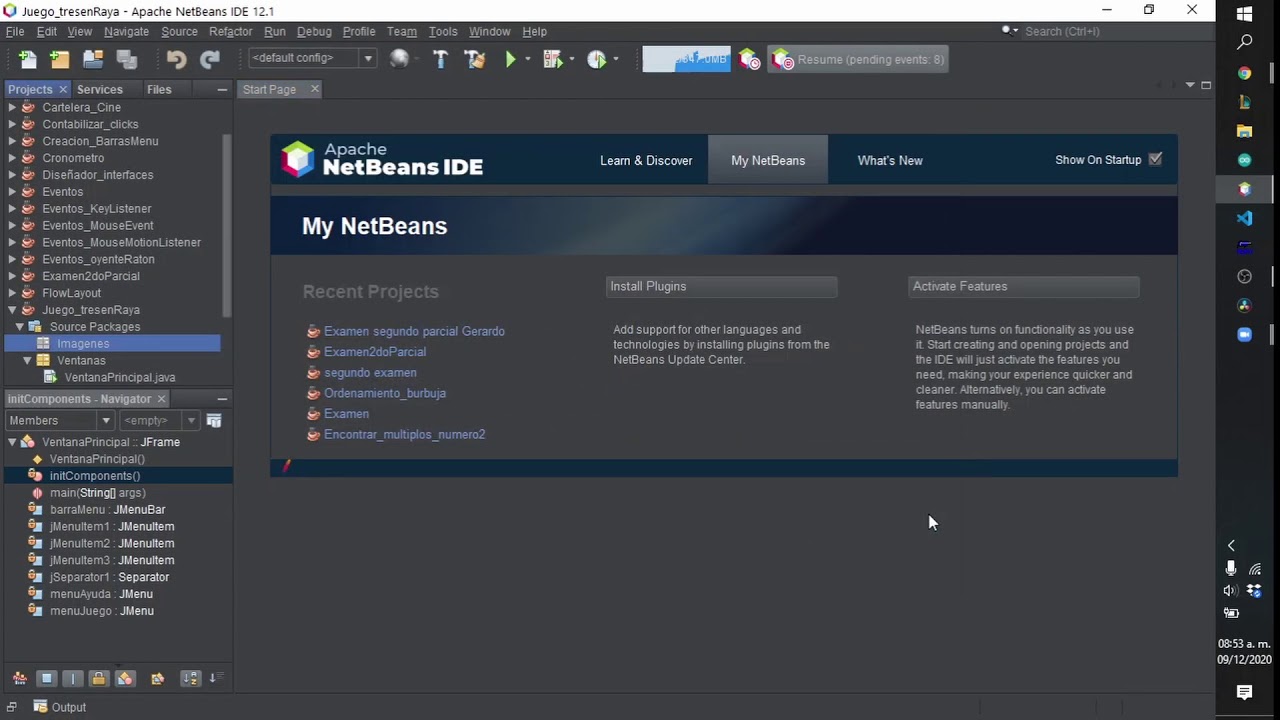
Task: Open Visual Studio Code from taskbar
Action: [x=1244, y=218]
